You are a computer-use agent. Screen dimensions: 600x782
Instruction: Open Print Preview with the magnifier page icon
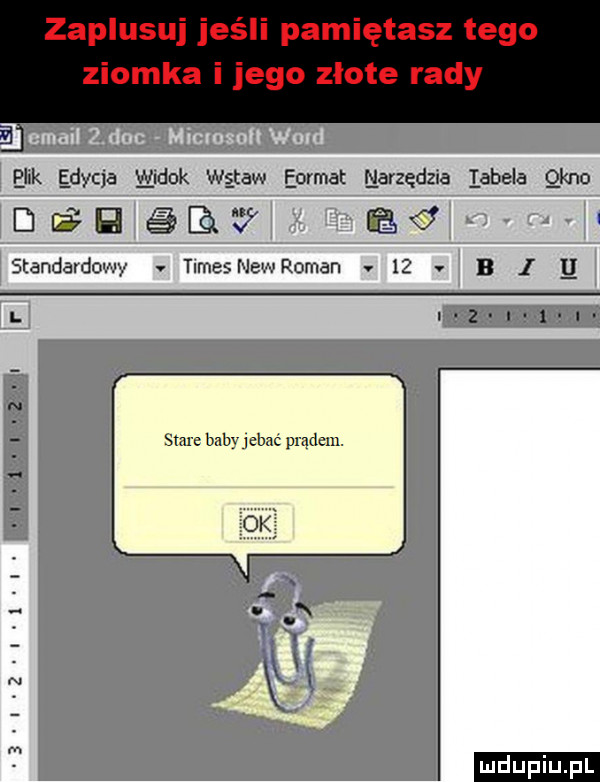(x=202, y=222)
